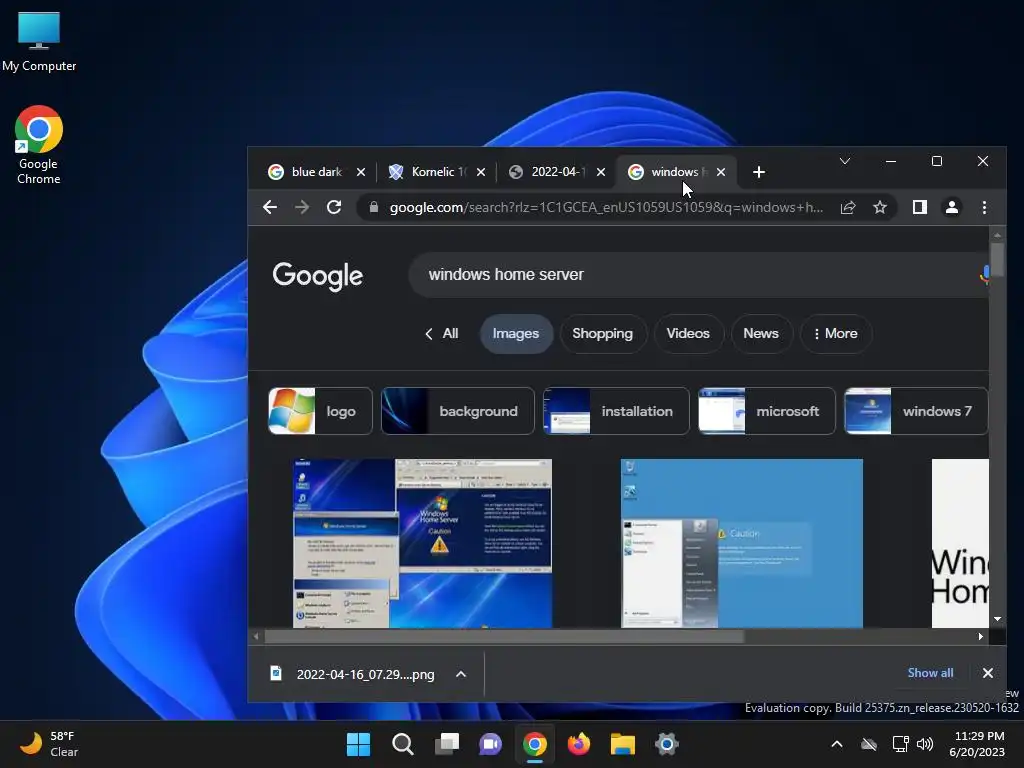The image size is (1024, 768).
Task: Open clock showing 11:29 PM
Action: point(977,744)
